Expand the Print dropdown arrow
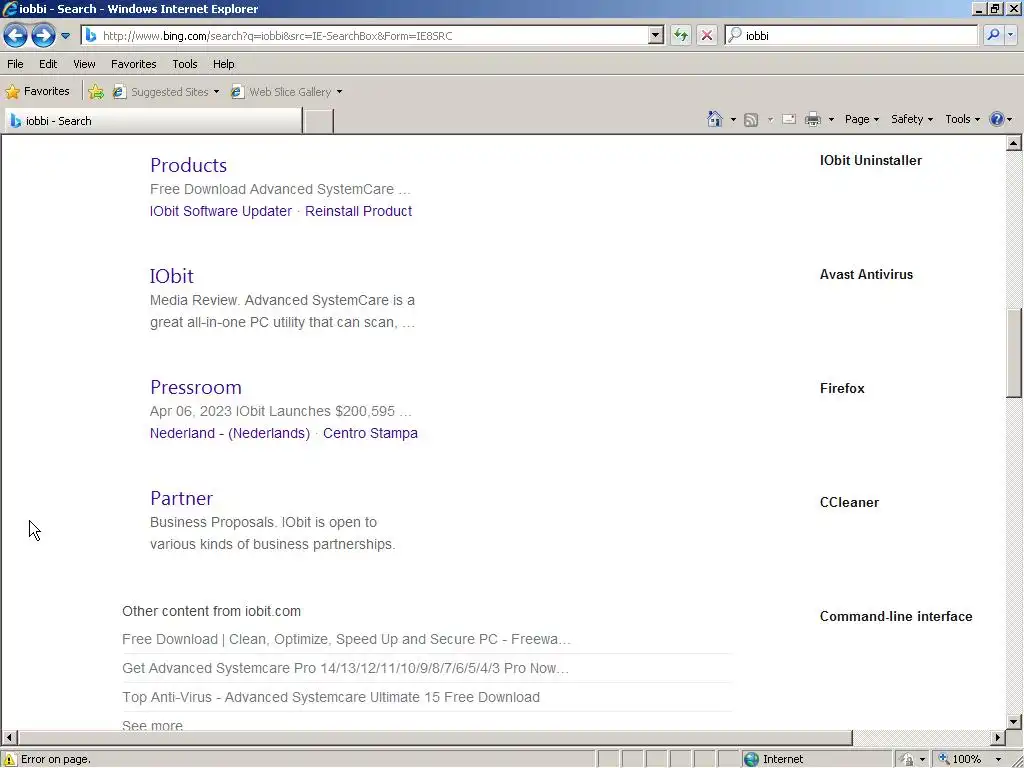Screen dimensions: 1024x768 [x=831, y=120]
